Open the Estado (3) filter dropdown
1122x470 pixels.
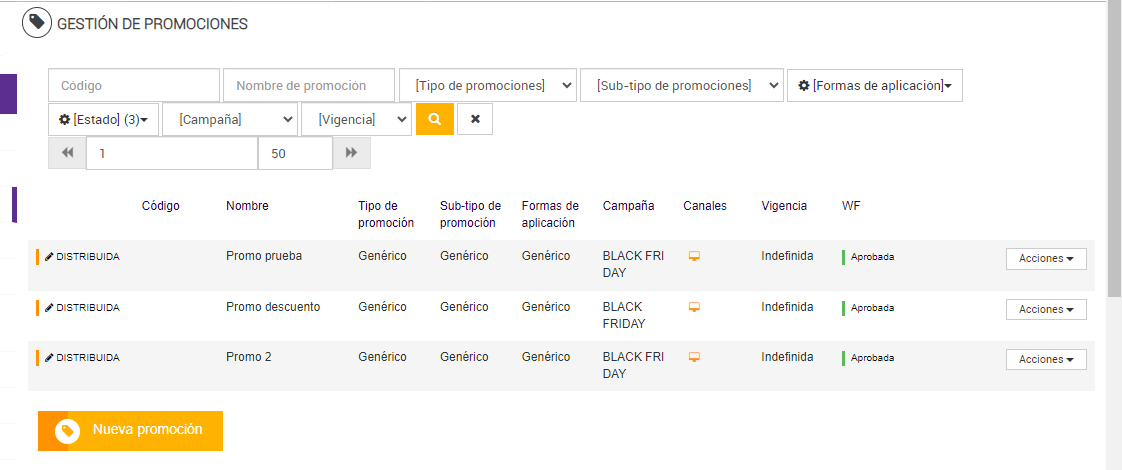tap(104, 119)
